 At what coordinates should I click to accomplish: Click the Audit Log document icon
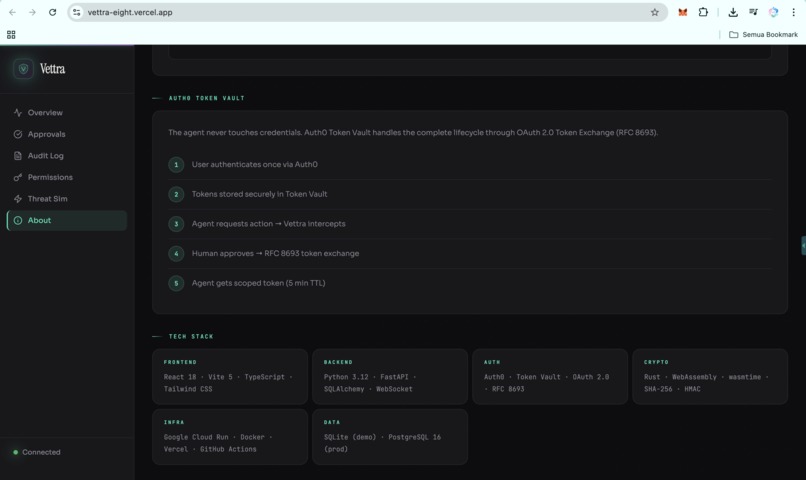pos(18,156)
